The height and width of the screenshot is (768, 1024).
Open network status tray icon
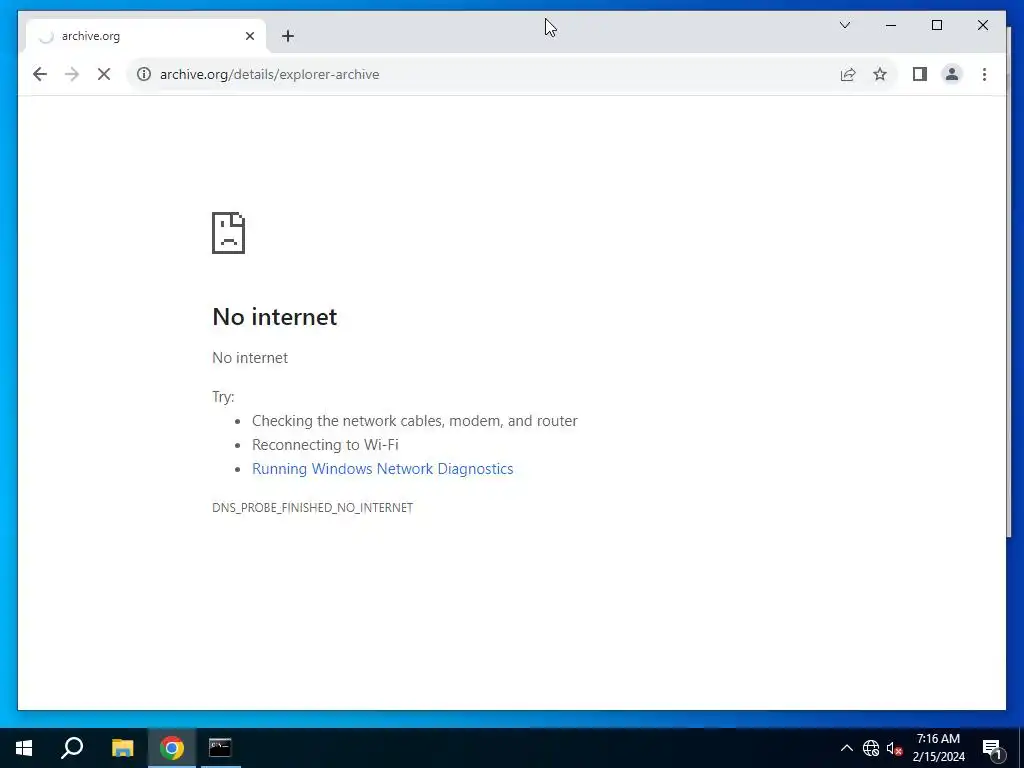(x=871, y=748)
